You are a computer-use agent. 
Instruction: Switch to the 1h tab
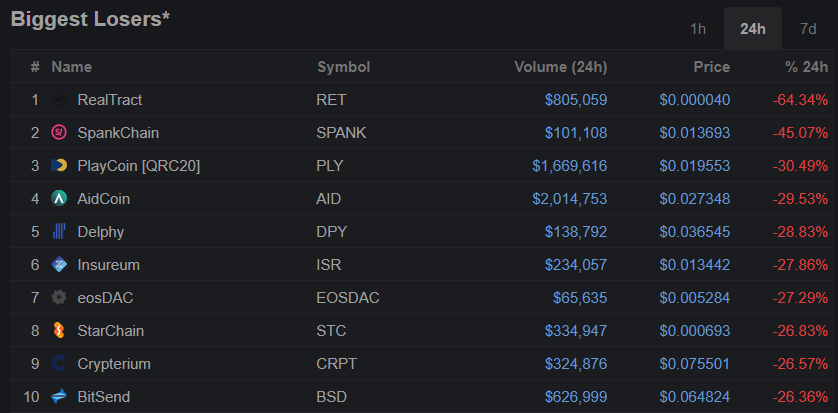click(698, 28)
